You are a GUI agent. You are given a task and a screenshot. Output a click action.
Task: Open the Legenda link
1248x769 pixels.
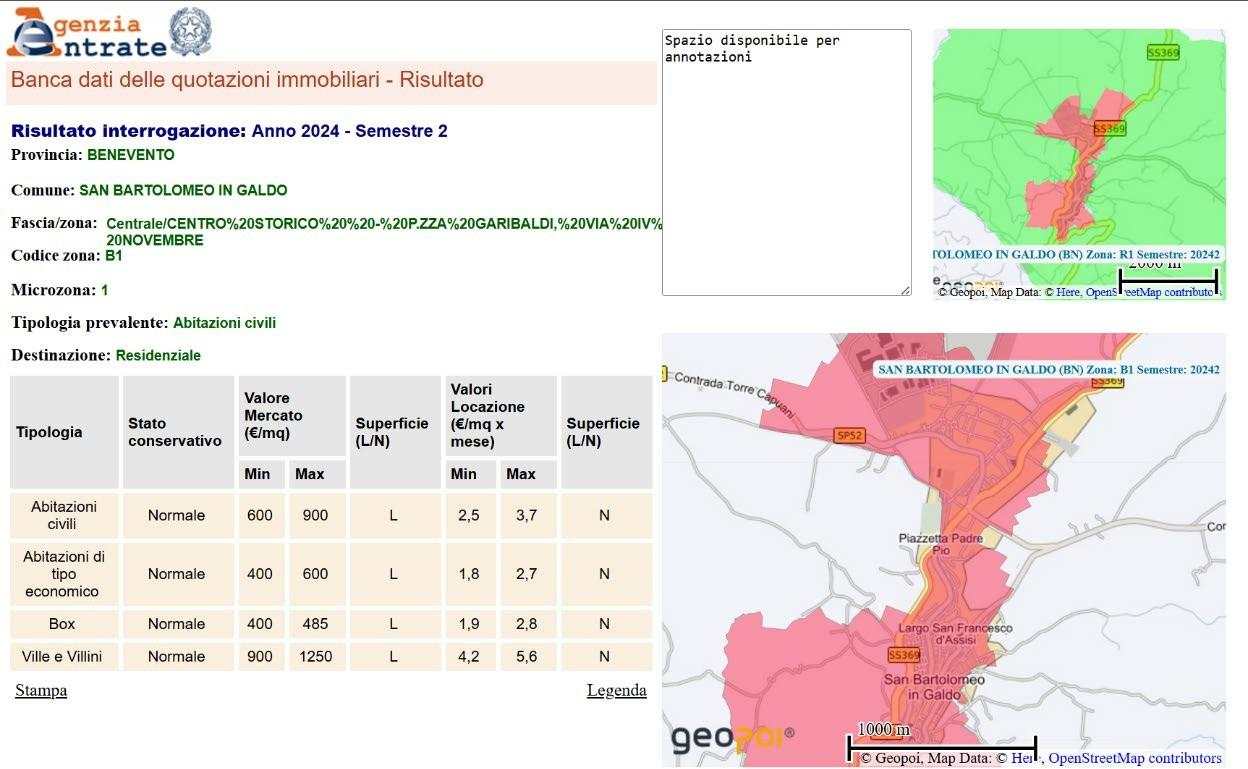pos(616,690)
